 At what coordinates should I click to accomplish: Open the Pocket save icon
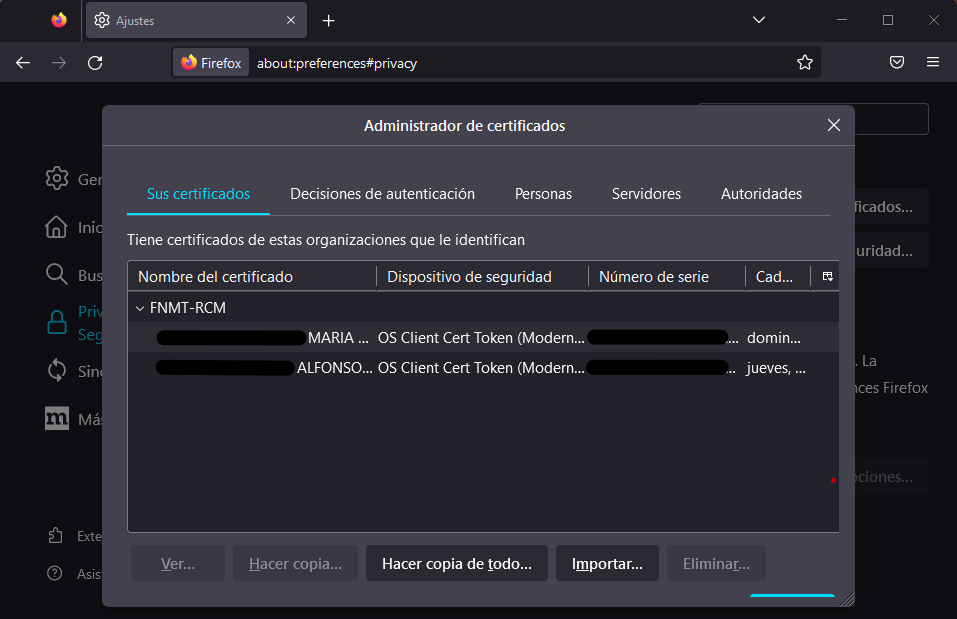coord(897,63)
